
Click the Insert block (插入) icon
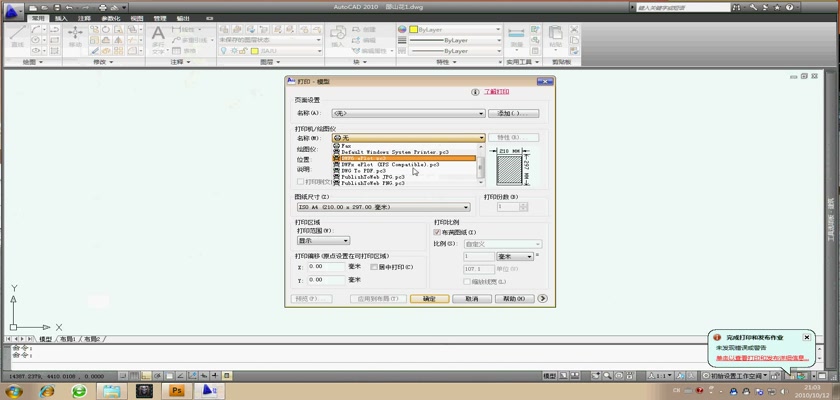(x=337, y=36)
